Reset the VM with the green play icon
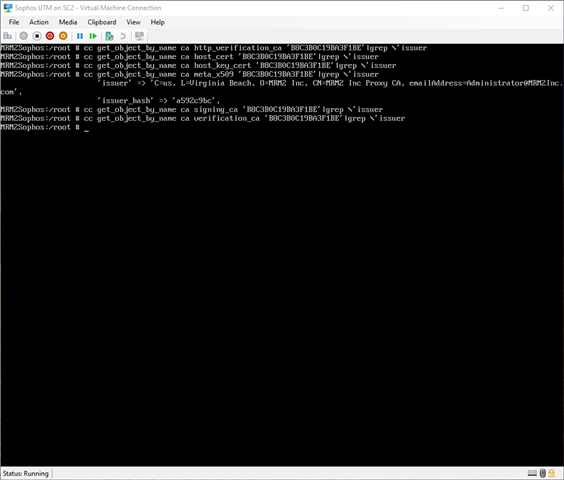Image resolution: width=564 pixels, height=480 pixels. tap(93, 36)
